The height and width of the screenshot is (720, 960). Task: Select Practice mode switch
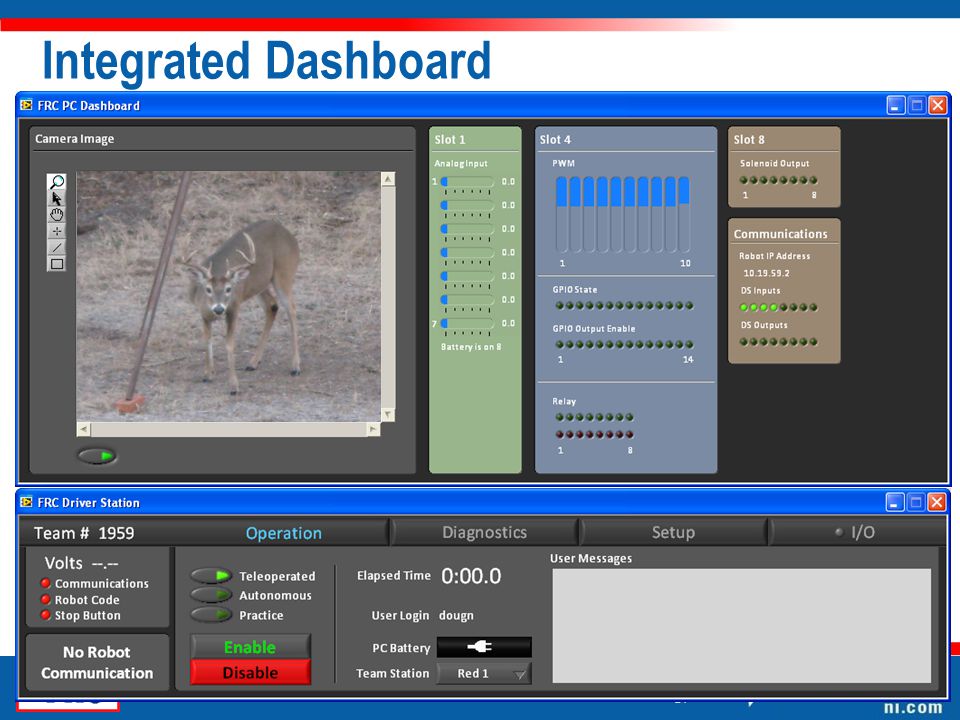point(211,614)
